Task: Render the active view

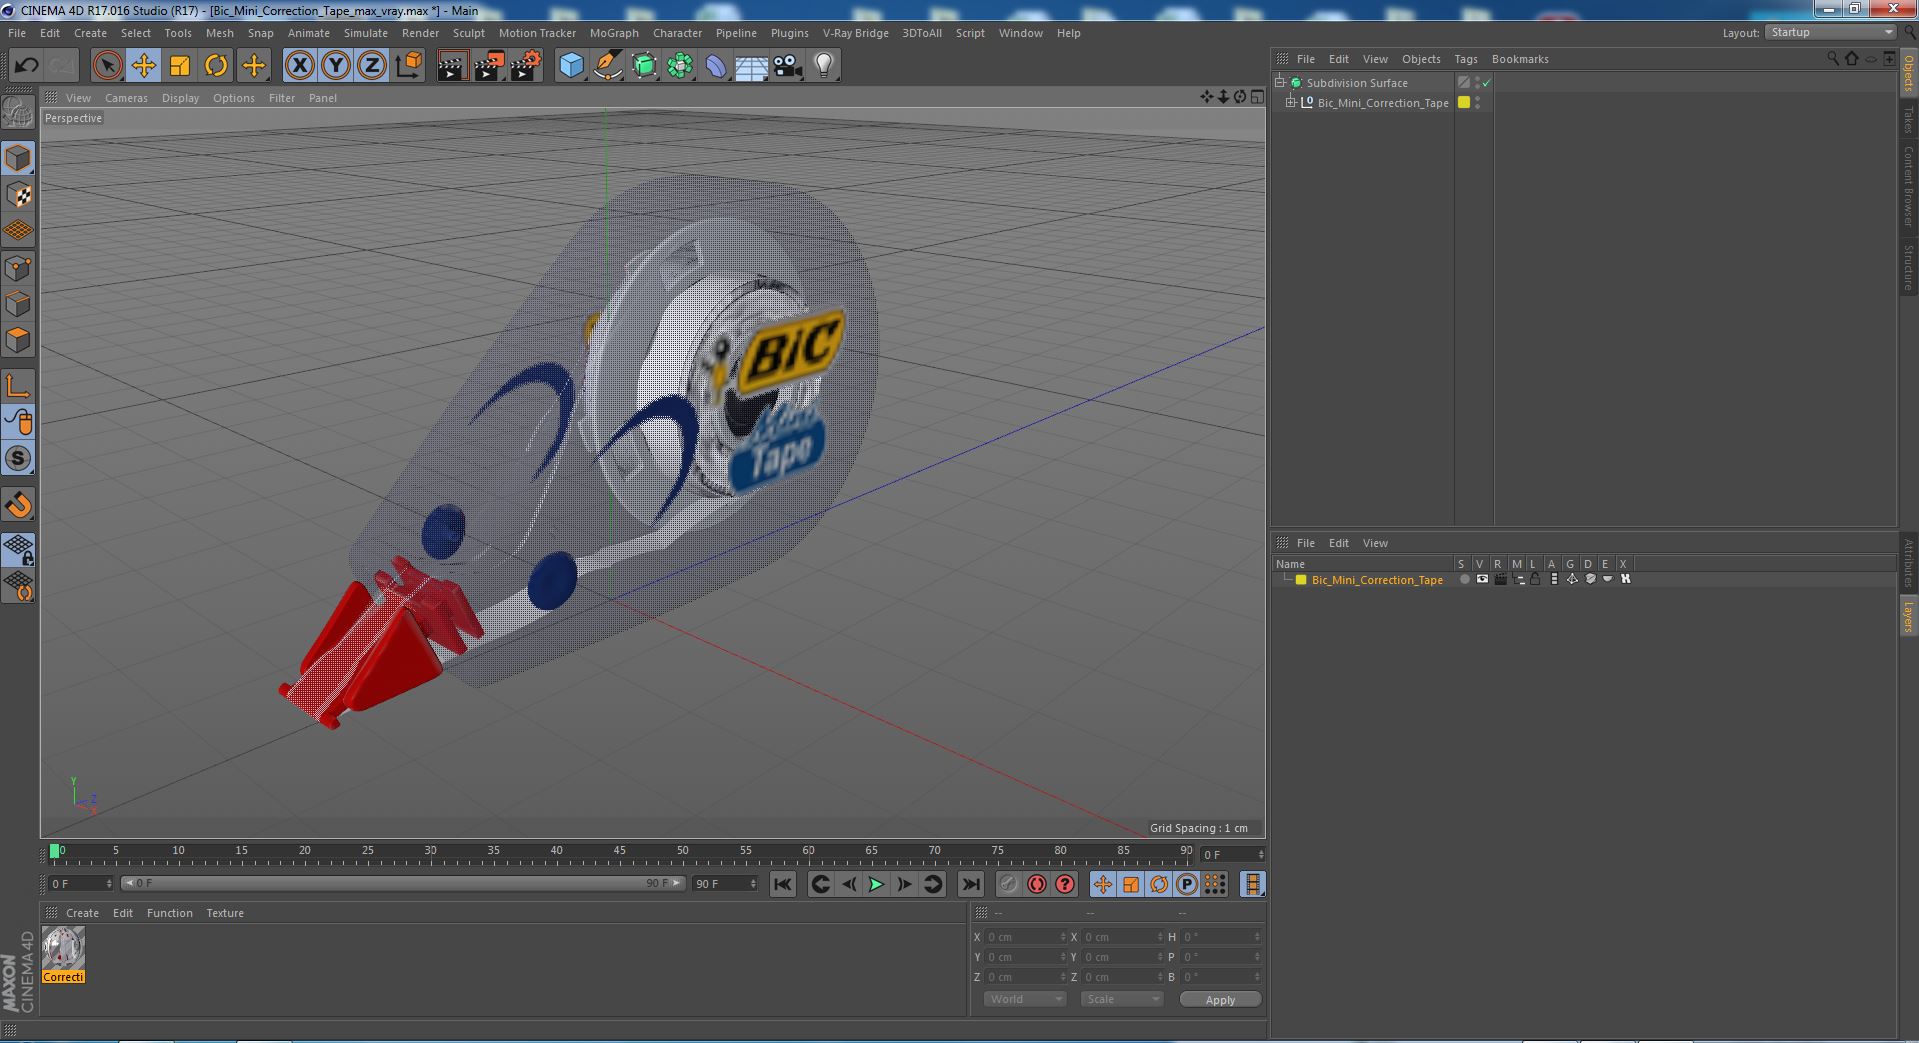Action: [x=452, y=66]
